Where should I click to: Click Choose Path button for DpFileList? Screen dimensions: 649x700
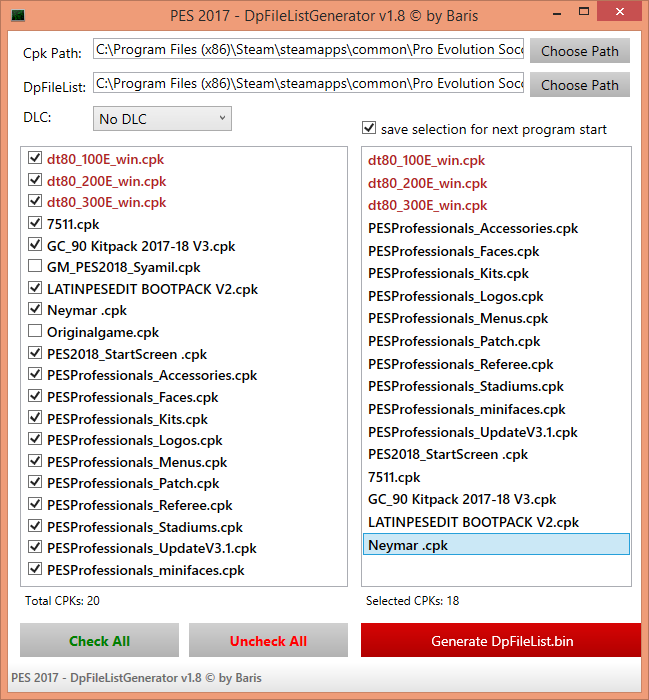(580, 85)
